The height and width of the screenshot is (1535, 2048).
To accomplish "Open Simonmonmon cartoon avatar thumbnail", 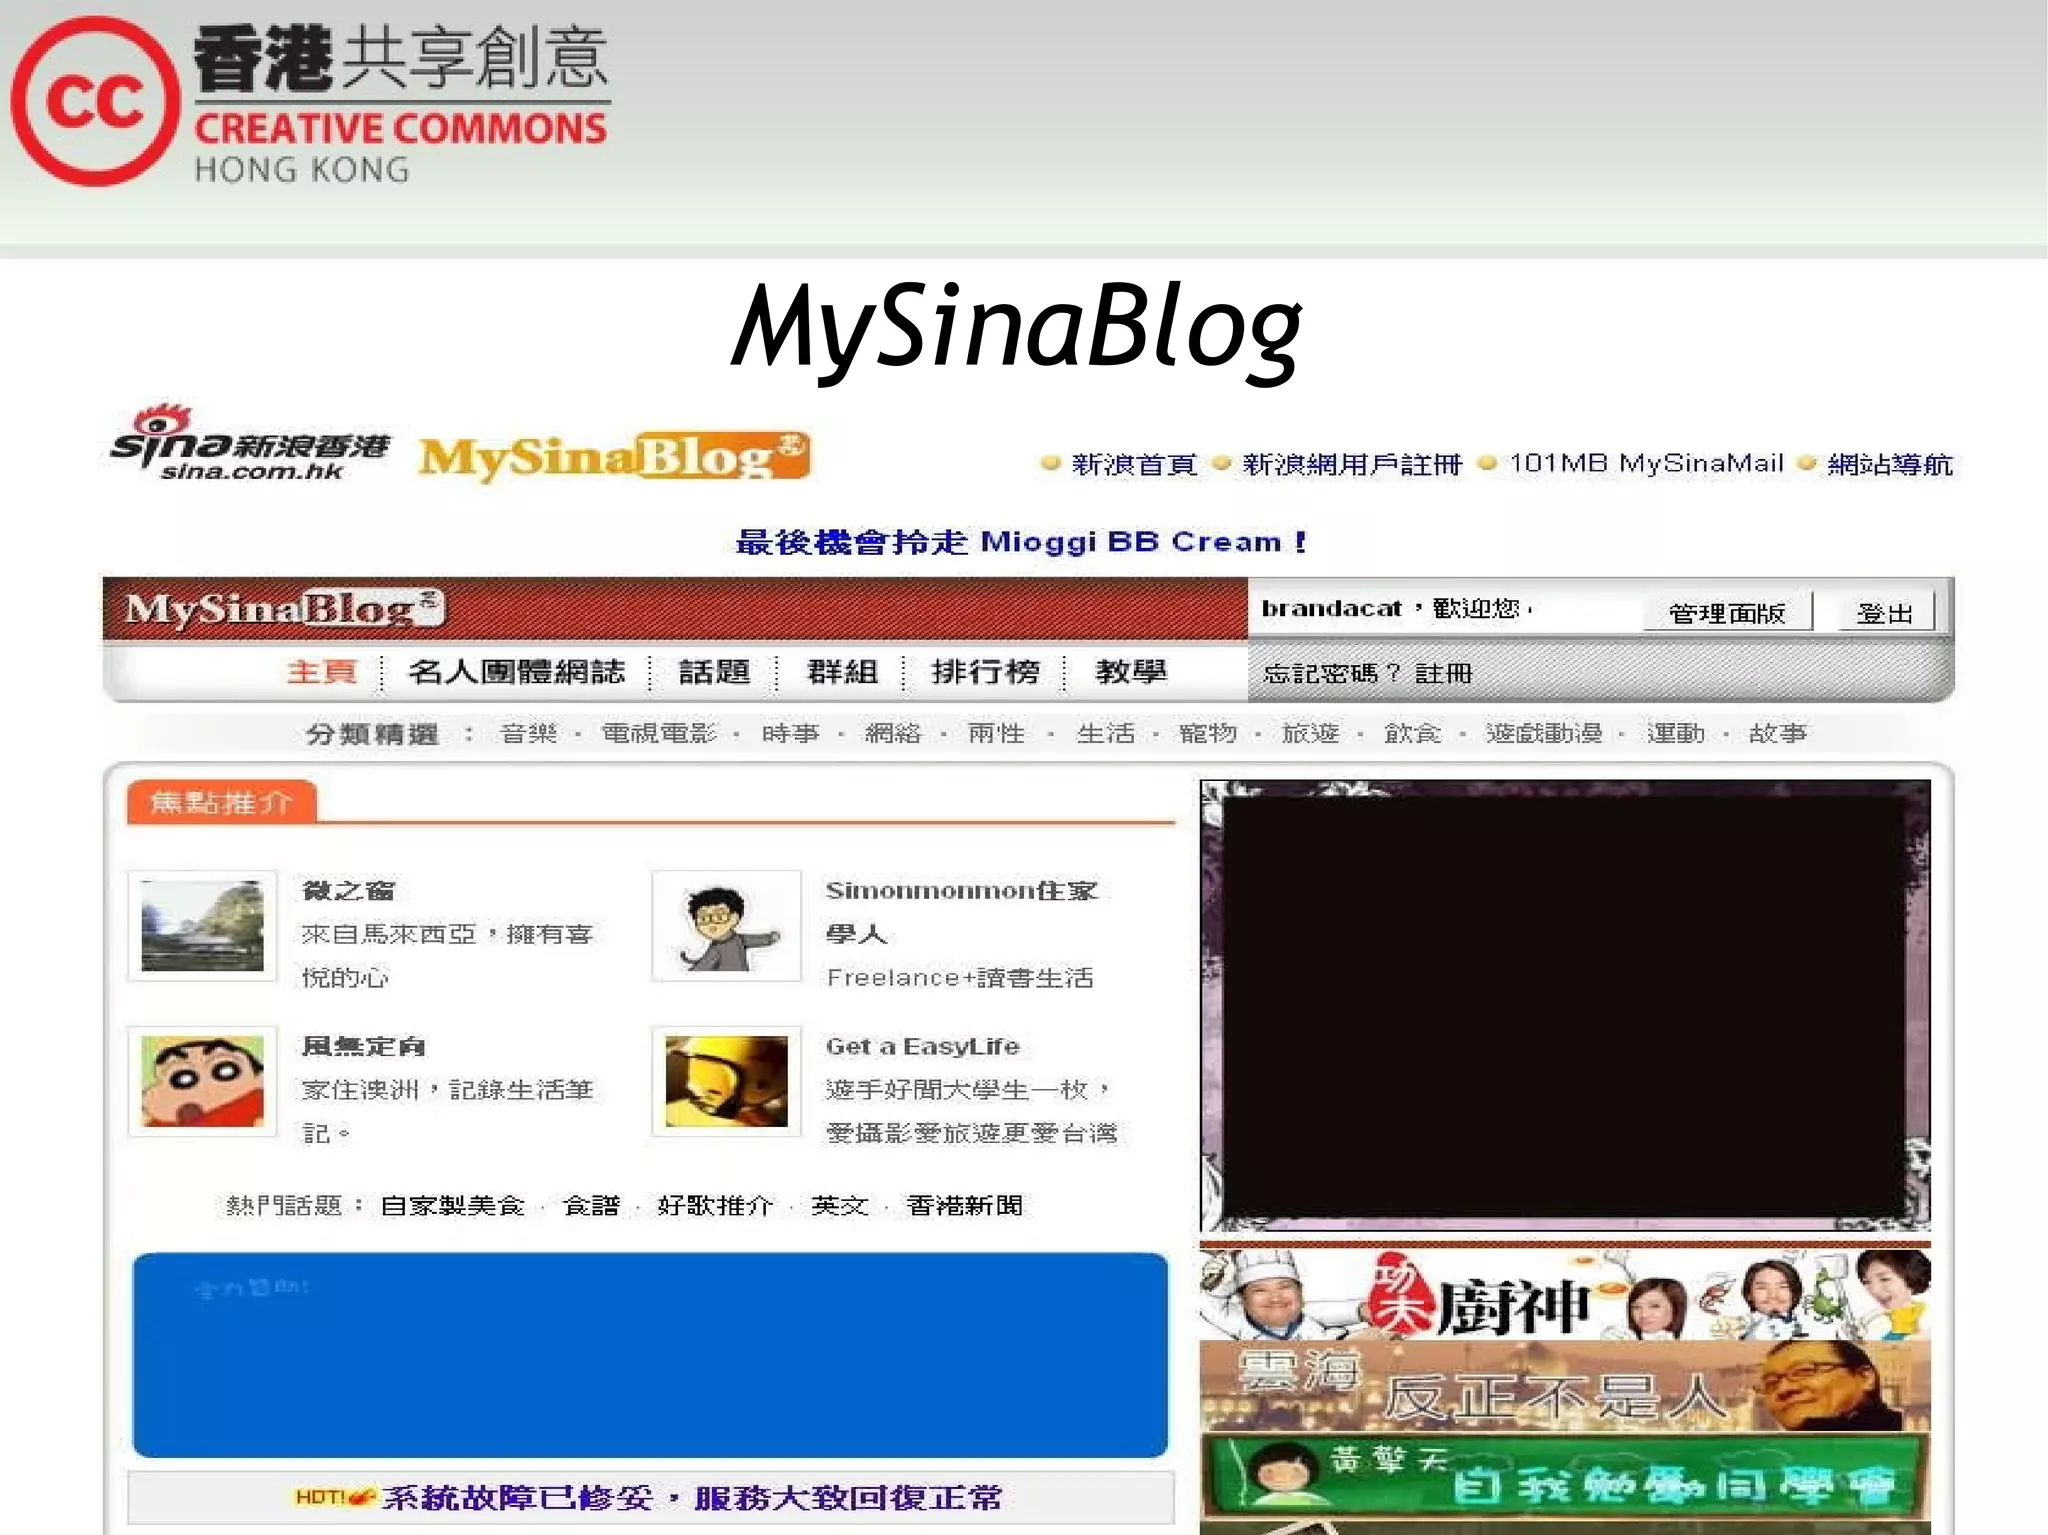I will click(727, 925).
